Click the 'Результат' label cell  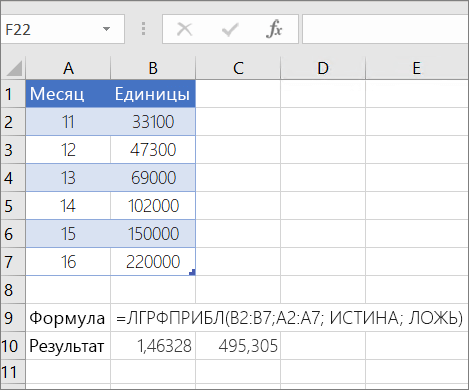(68, 345)
